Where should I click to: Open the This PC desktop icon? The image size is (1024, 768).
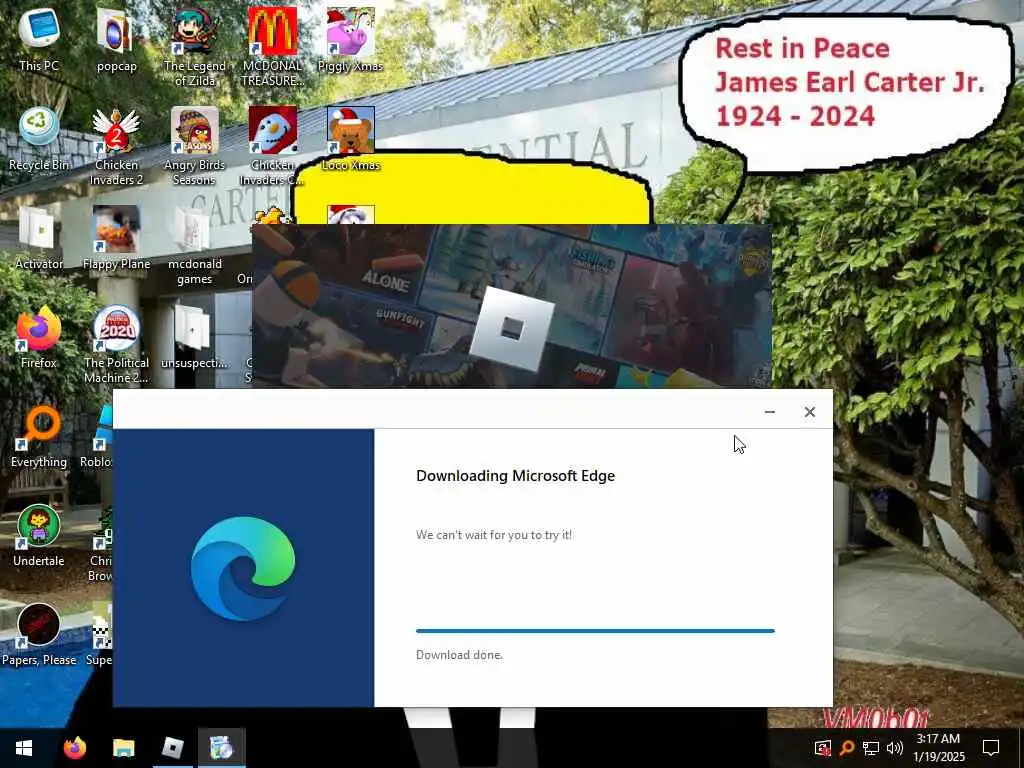coord(39,40)
